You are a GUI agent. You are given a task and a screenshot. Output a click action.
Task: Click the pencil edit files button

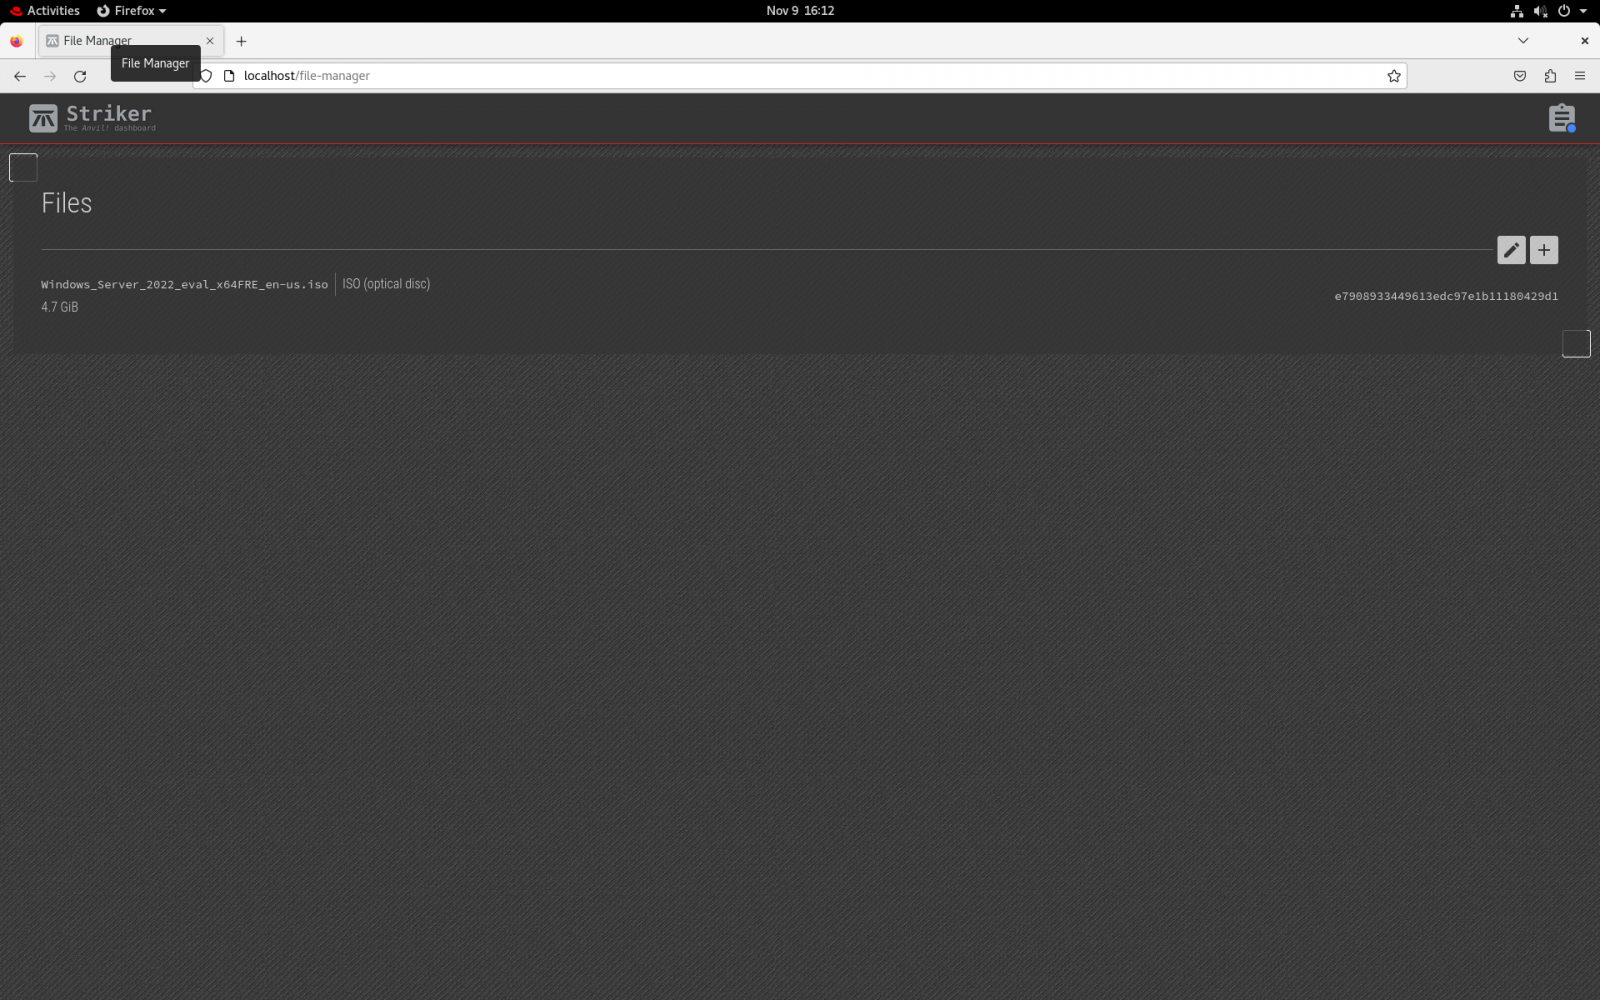(x=1511, y=250)
